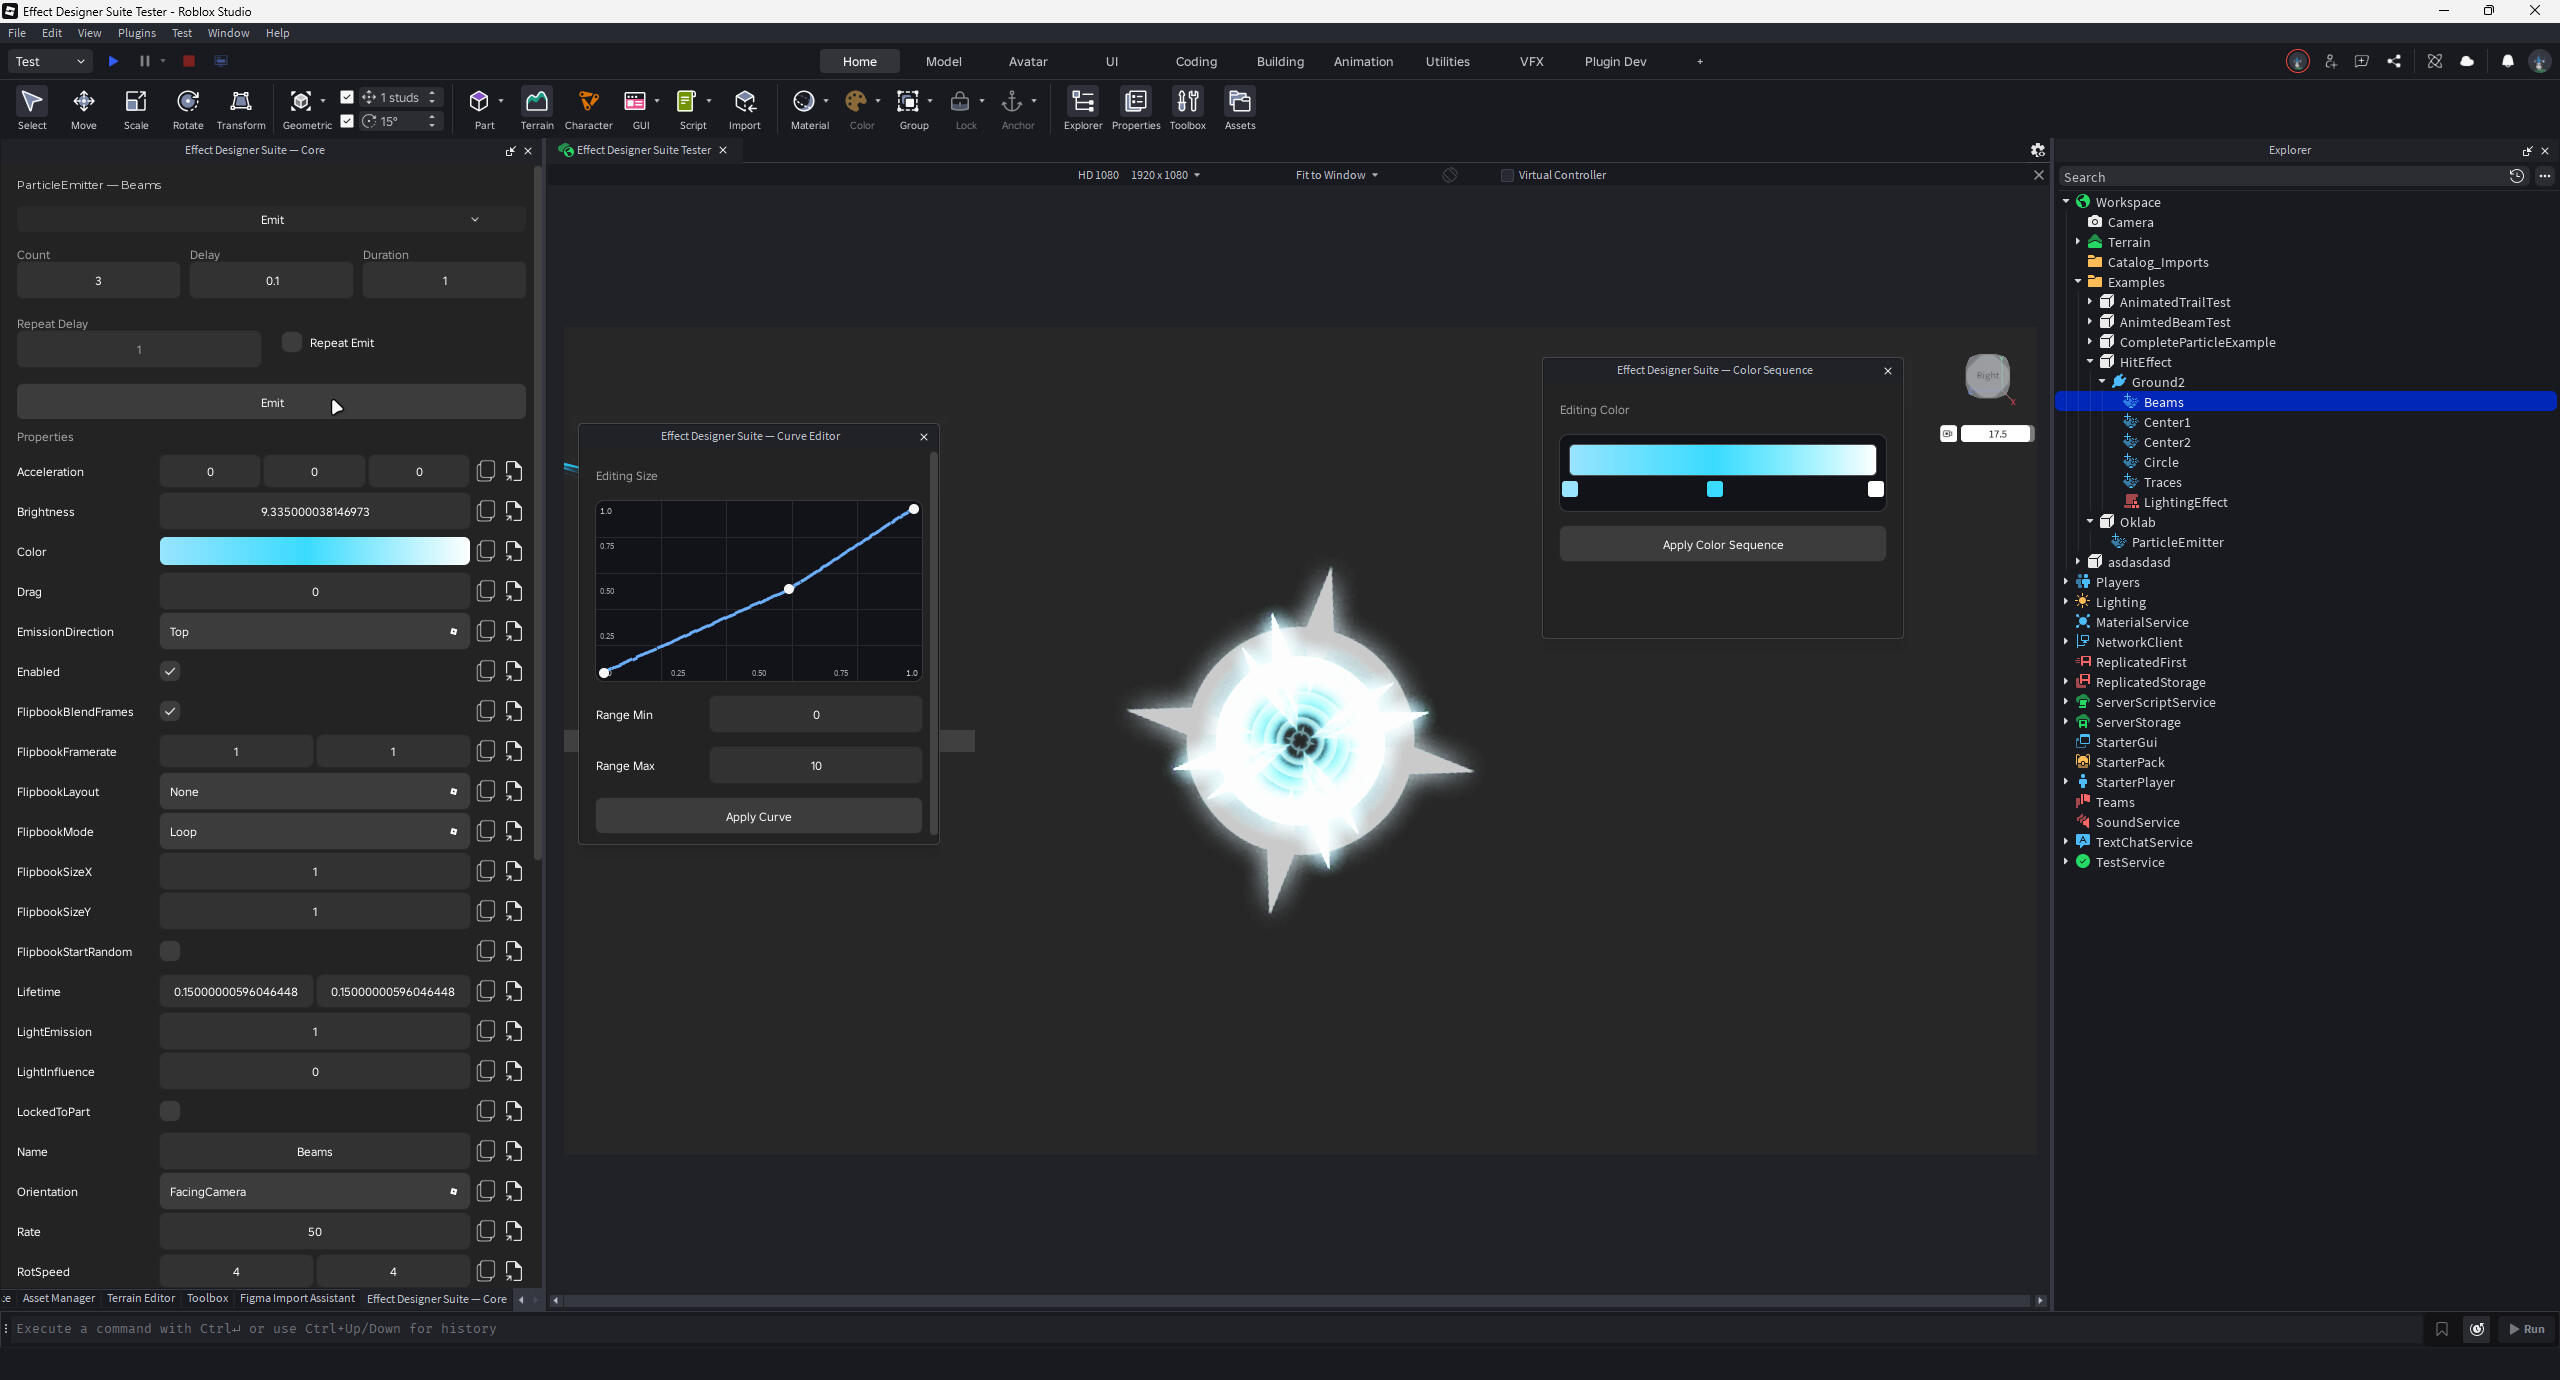Image resolution: width=2560 pixels, height=1380 pixels.
Task: Choose the Rotate tool
Action: point(188,109)
